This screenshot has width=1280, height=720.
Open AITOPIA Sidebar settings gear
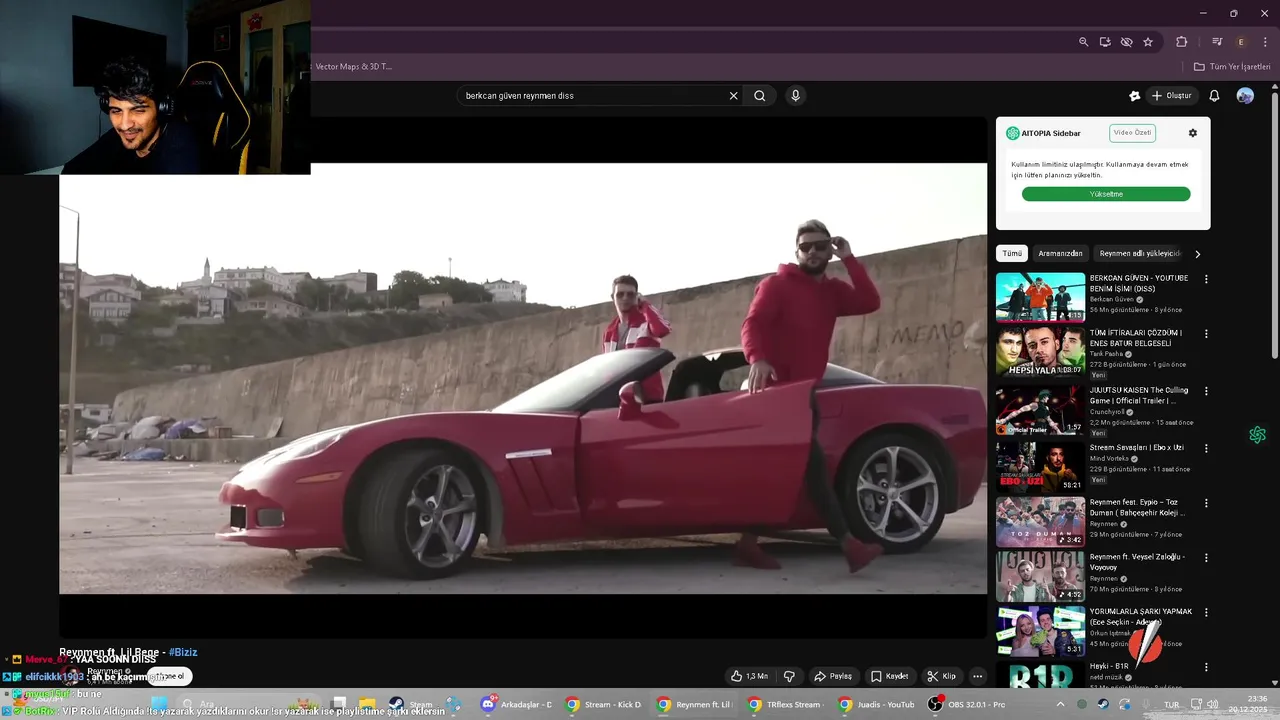point(1192,133)
